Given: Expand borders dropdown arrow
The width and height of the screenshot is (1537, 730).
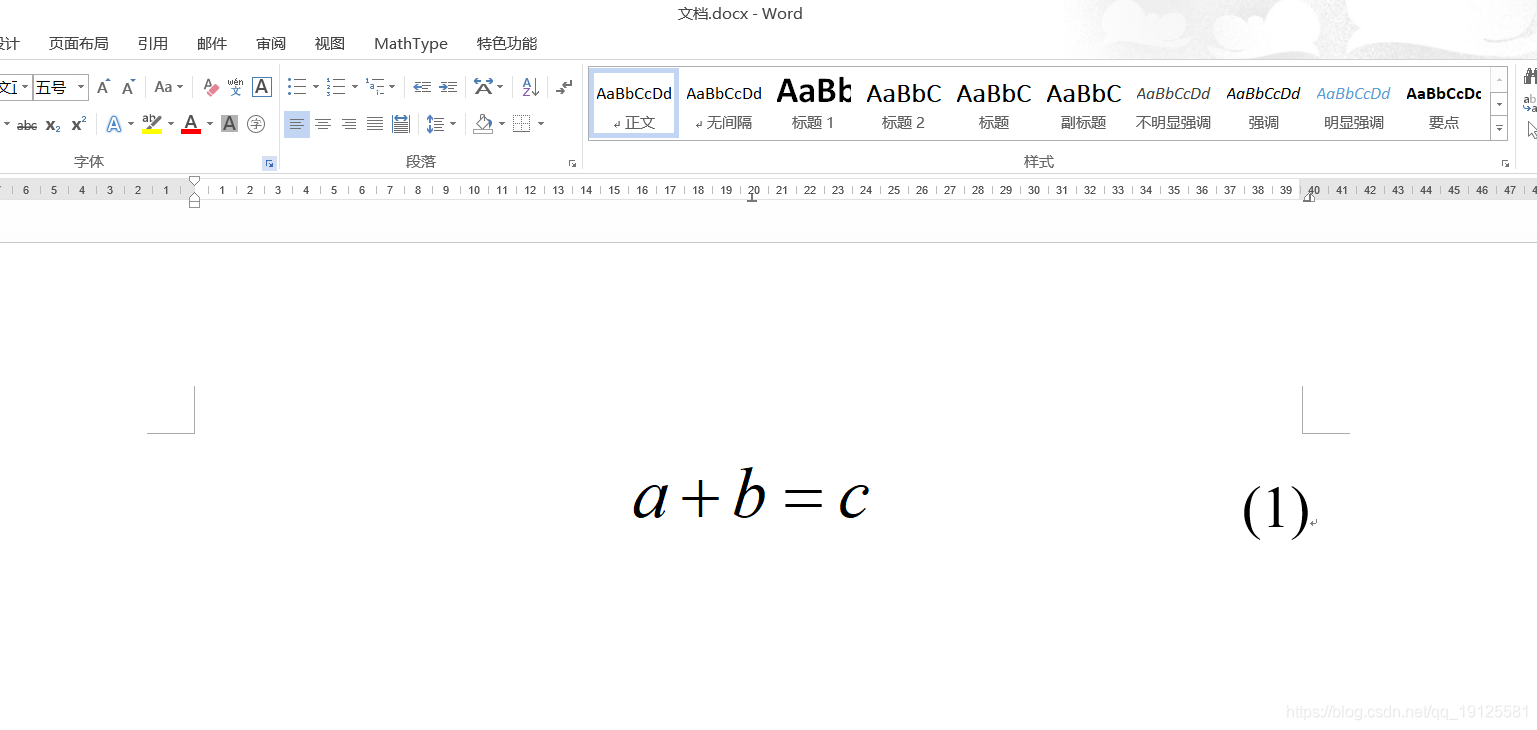Looking at the screenshot, I should [x=541, y=124].
